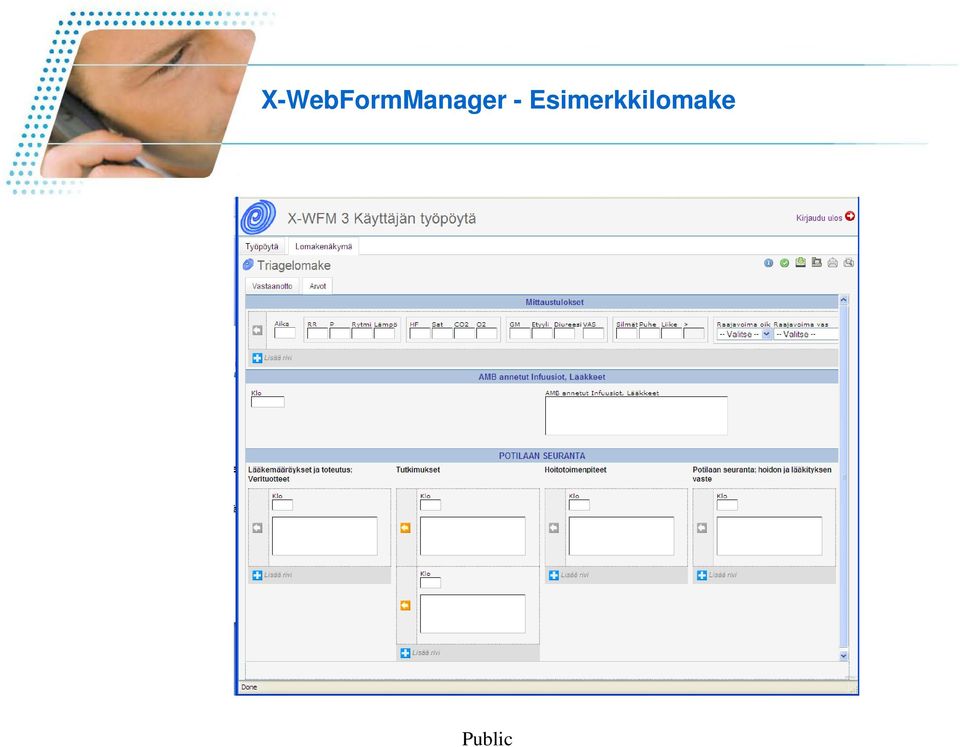Click scrollbar up arrow of form panel

843,300
